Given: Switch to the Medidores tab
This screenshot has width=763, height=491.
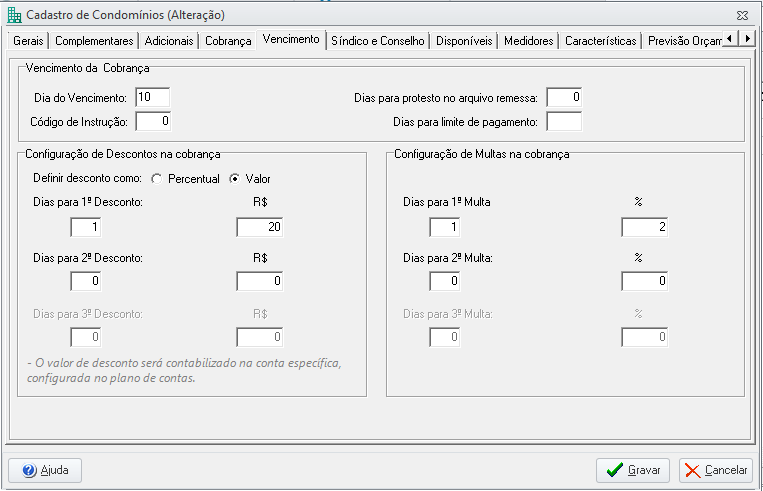Looking at the screenshot, I should pos(528,41).
